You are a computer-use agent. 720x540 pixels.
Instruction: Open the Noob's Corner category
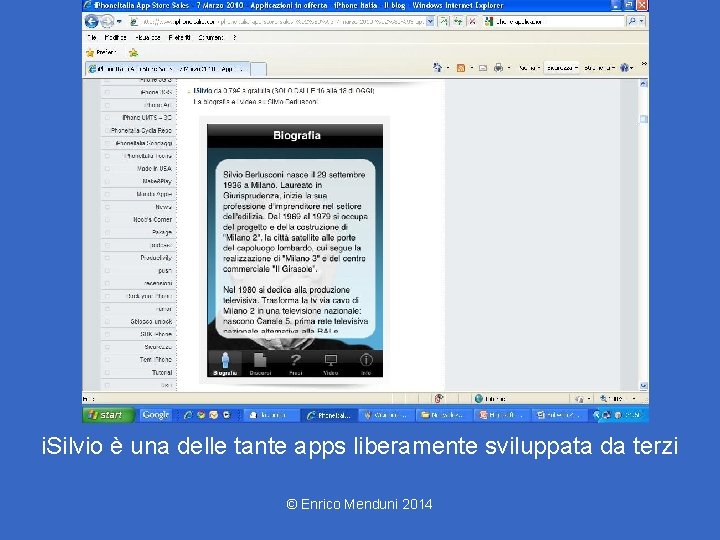[152, 219]
